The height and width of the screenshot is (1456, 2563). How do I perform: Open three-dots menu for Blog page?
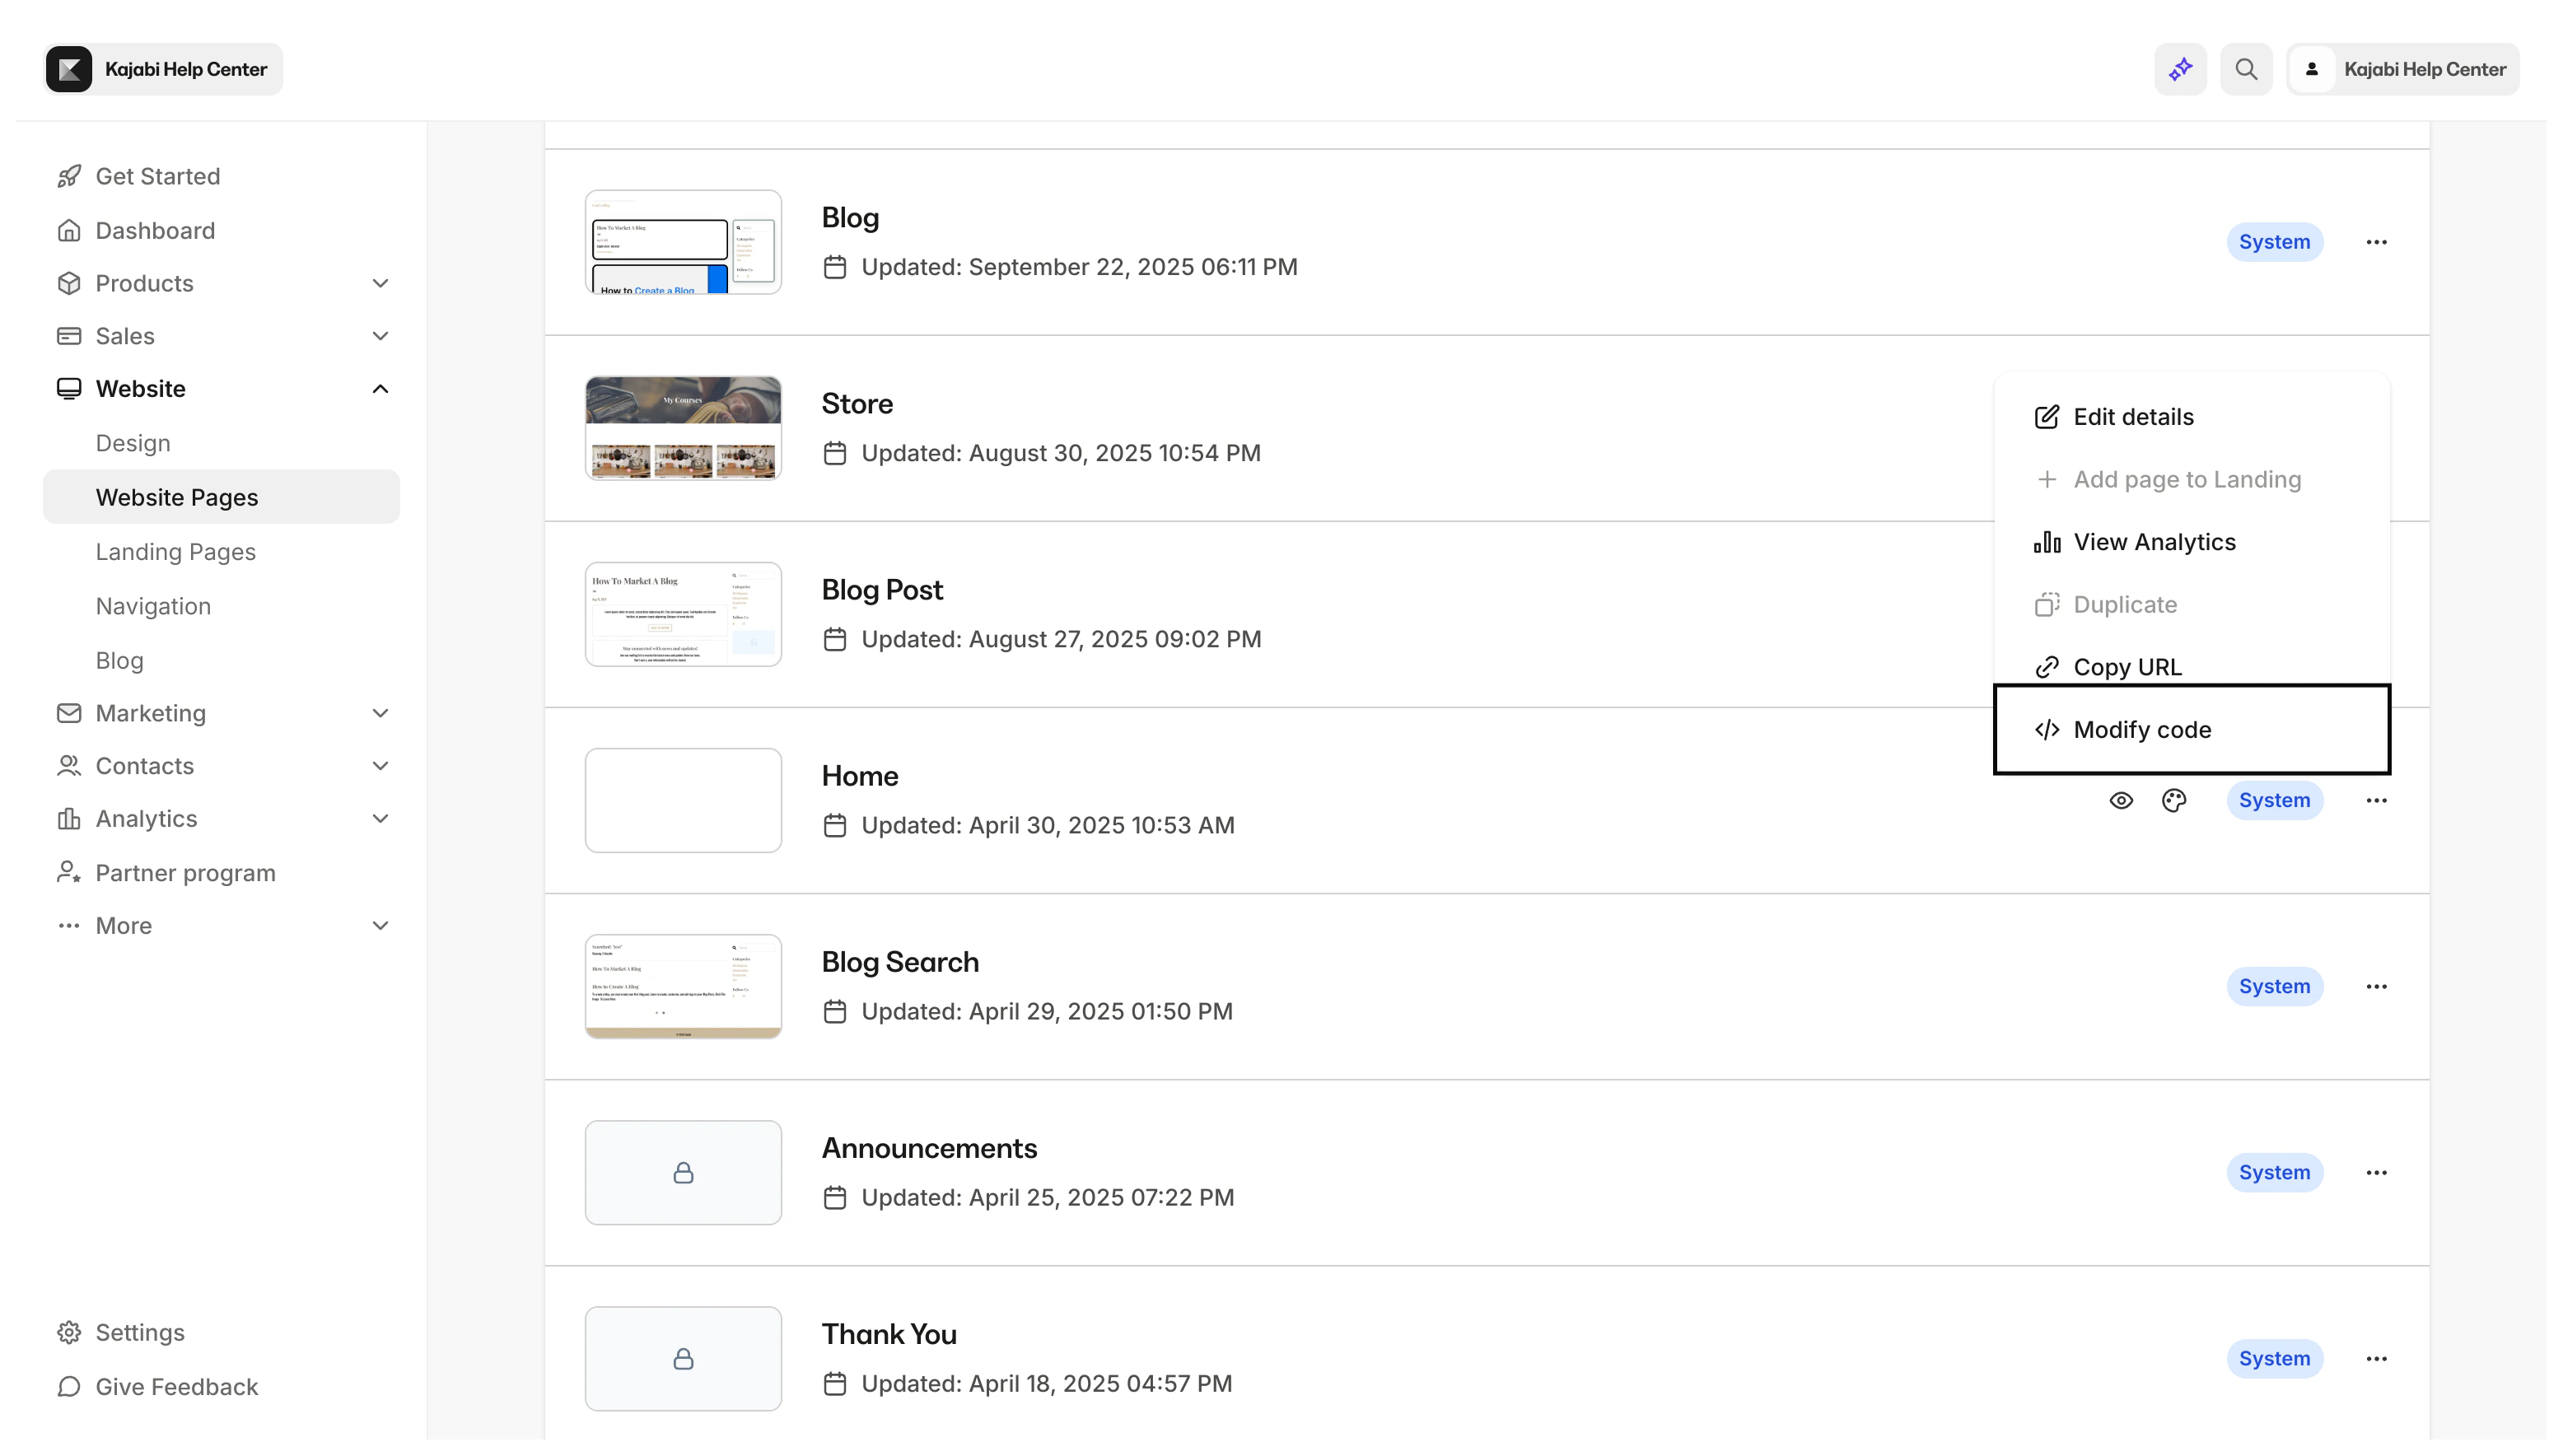click(x=2376, y=242)
